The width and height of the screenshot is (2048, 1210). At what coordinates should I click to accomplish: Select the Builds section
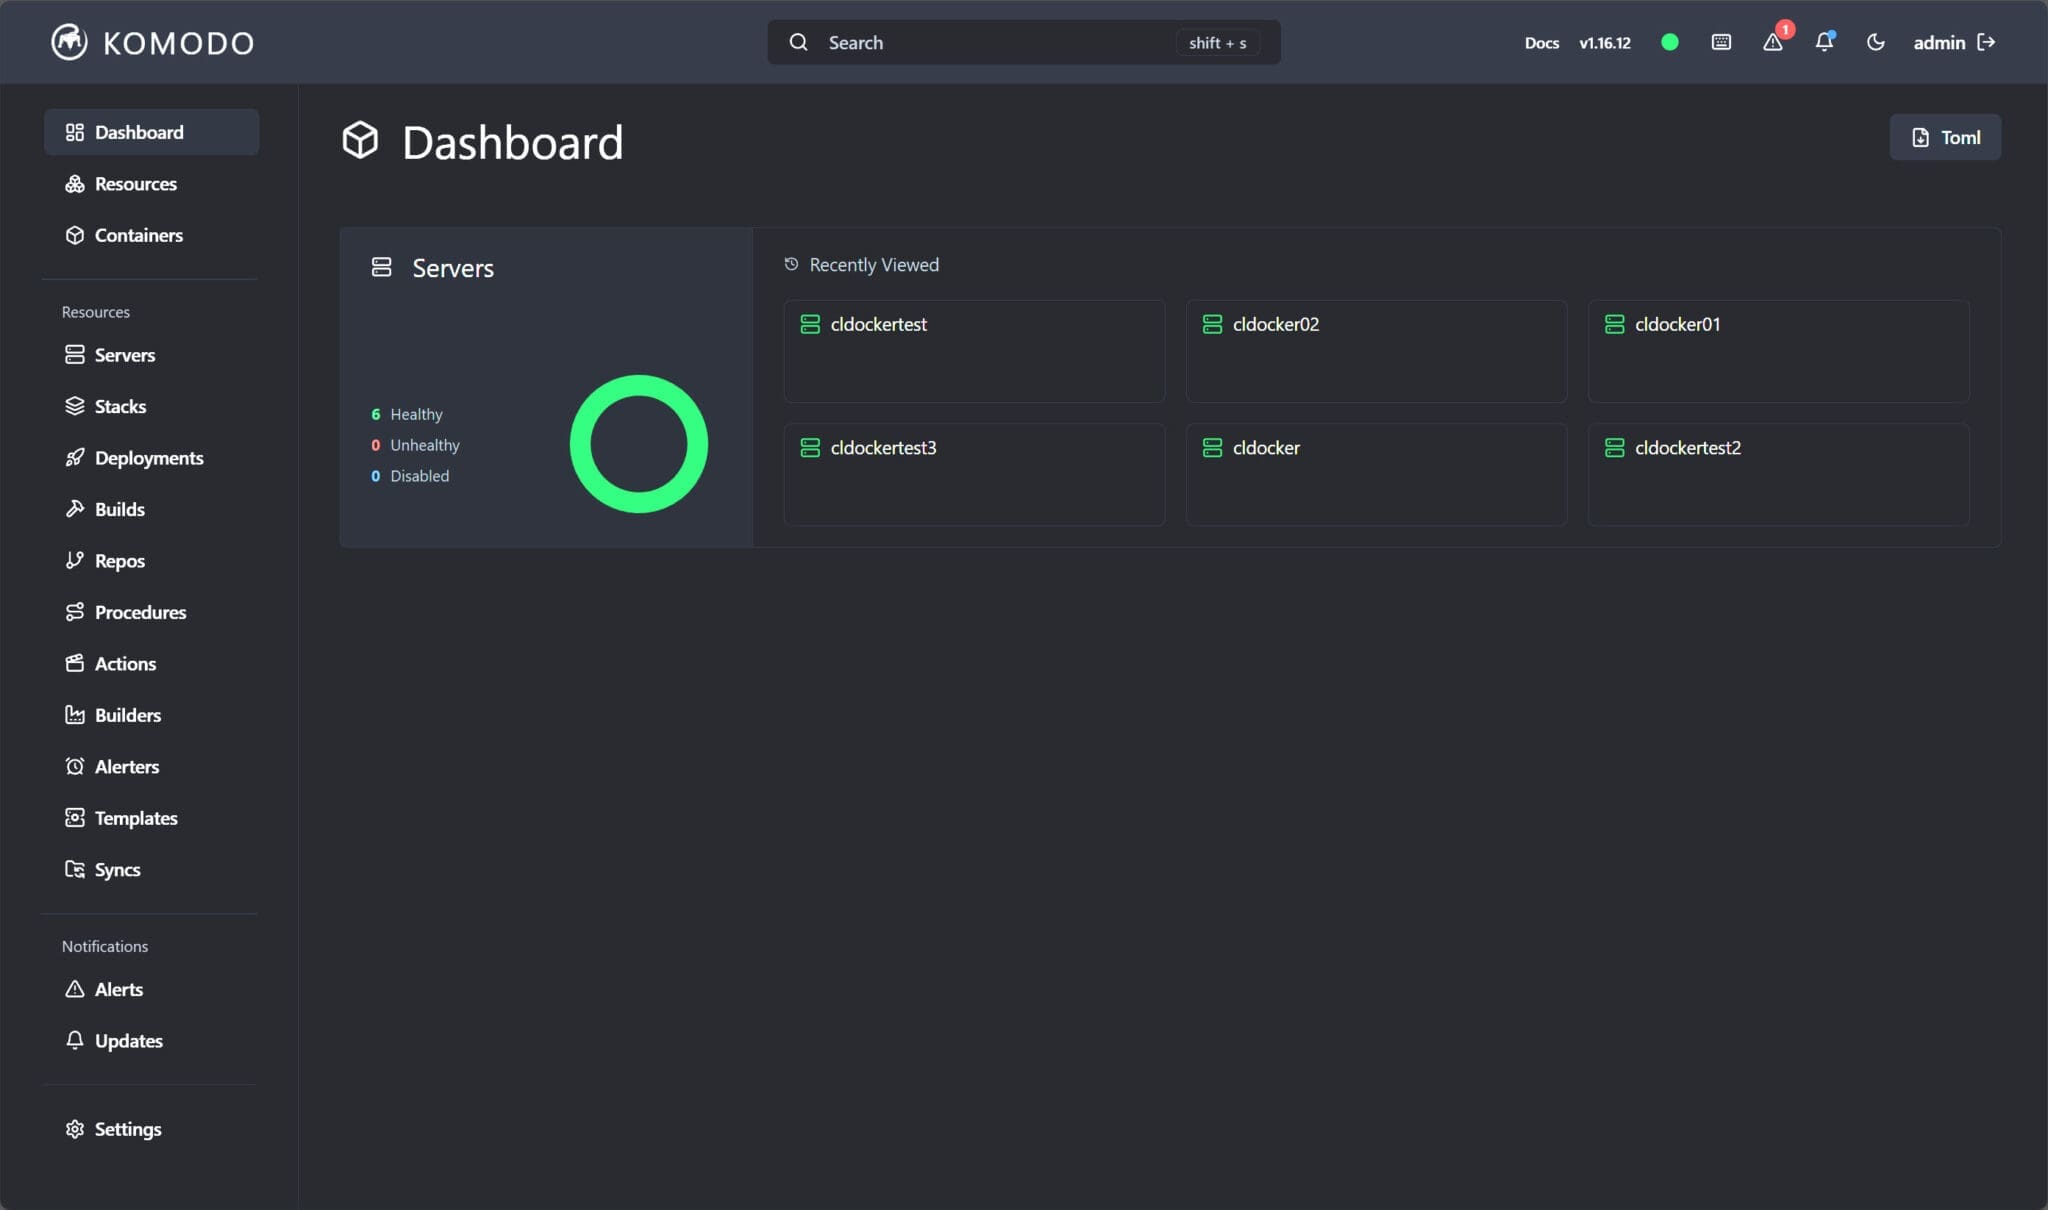coord(118,509)
